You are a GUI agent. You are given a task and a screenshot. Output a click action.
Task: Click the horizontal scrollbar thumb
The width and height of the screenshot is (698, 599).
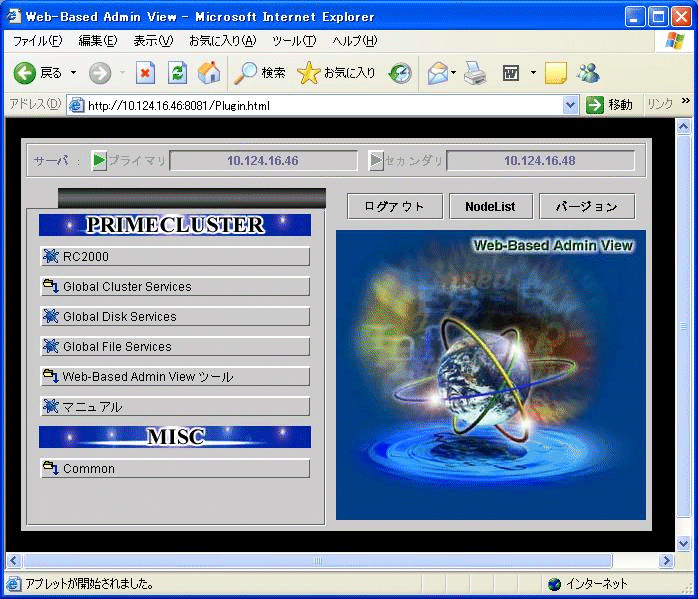(317, 560)
